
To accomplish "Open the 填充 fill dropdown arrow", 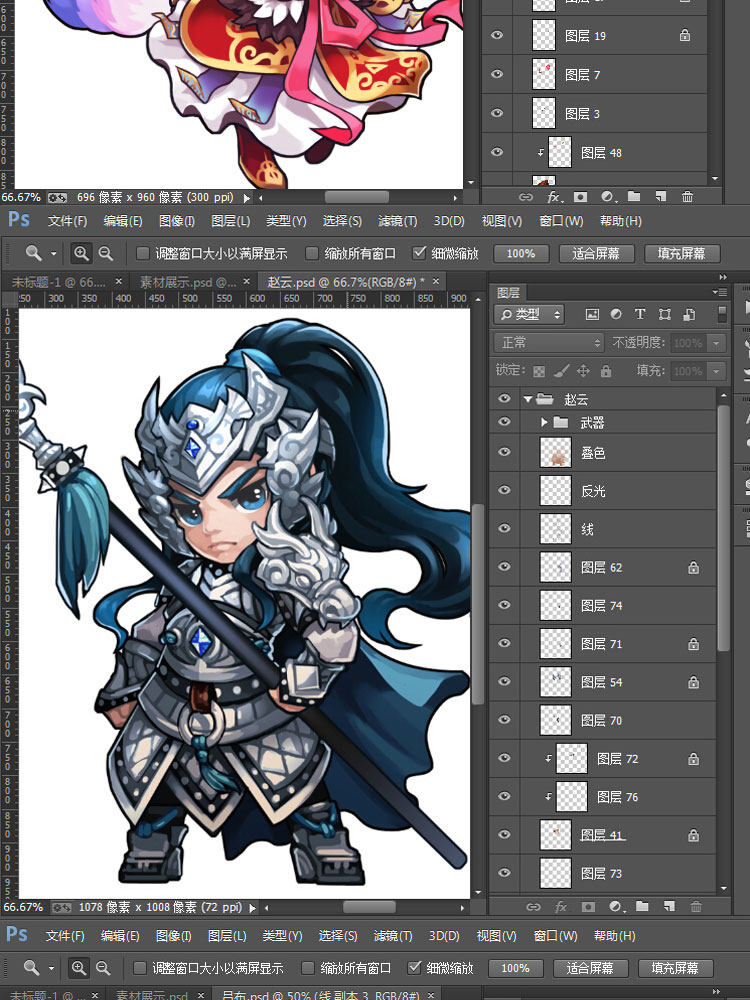I will pos(717,371).
